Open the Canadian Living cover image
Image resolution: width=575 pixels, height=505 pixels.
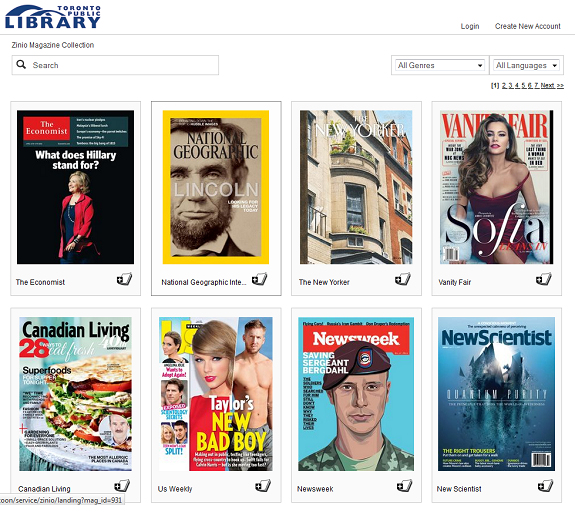pos(75,394)
